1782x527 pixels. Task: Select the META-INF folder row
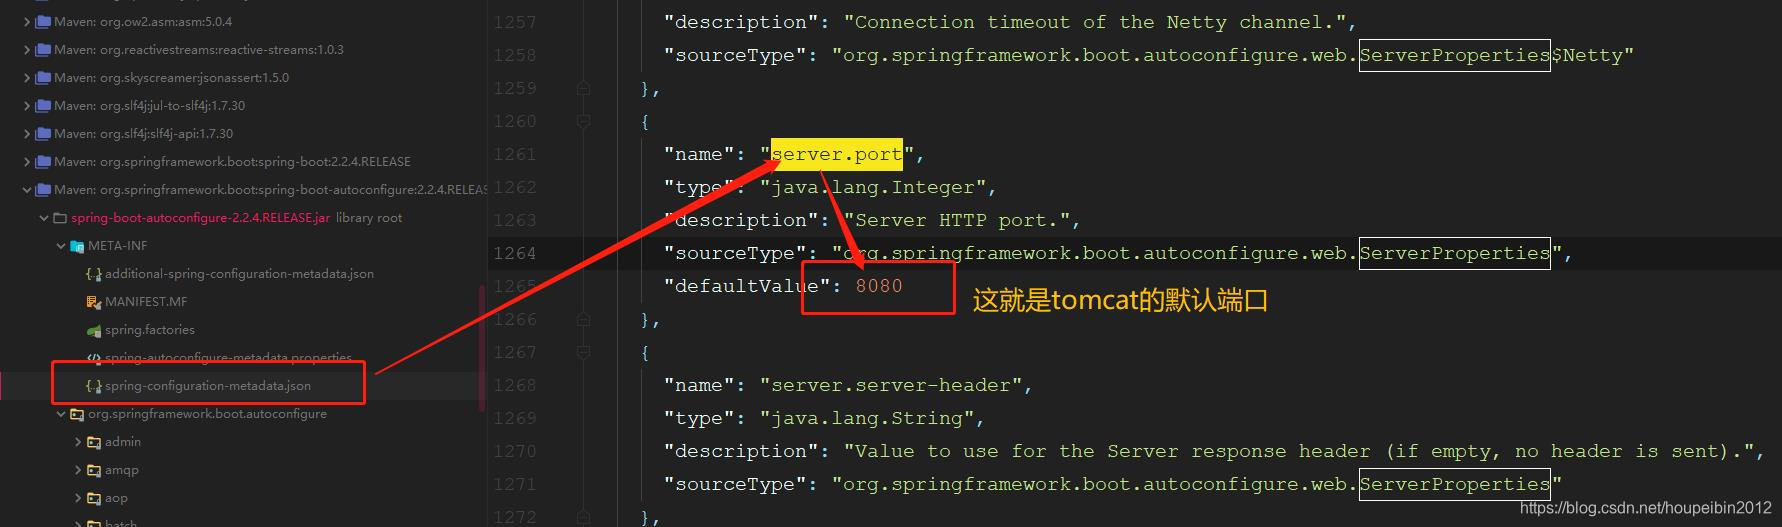(x=117, y=245)
